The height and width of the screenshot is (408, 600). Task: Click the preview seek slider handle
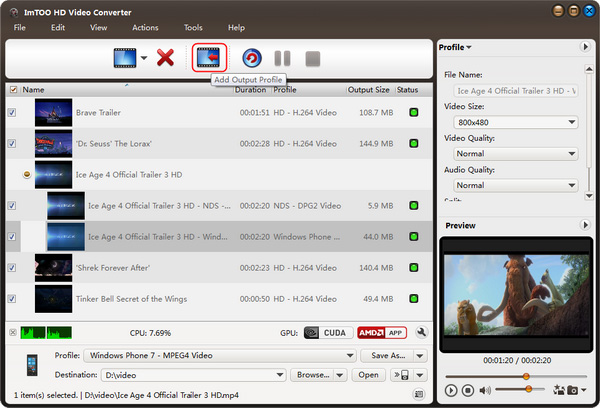526,376
